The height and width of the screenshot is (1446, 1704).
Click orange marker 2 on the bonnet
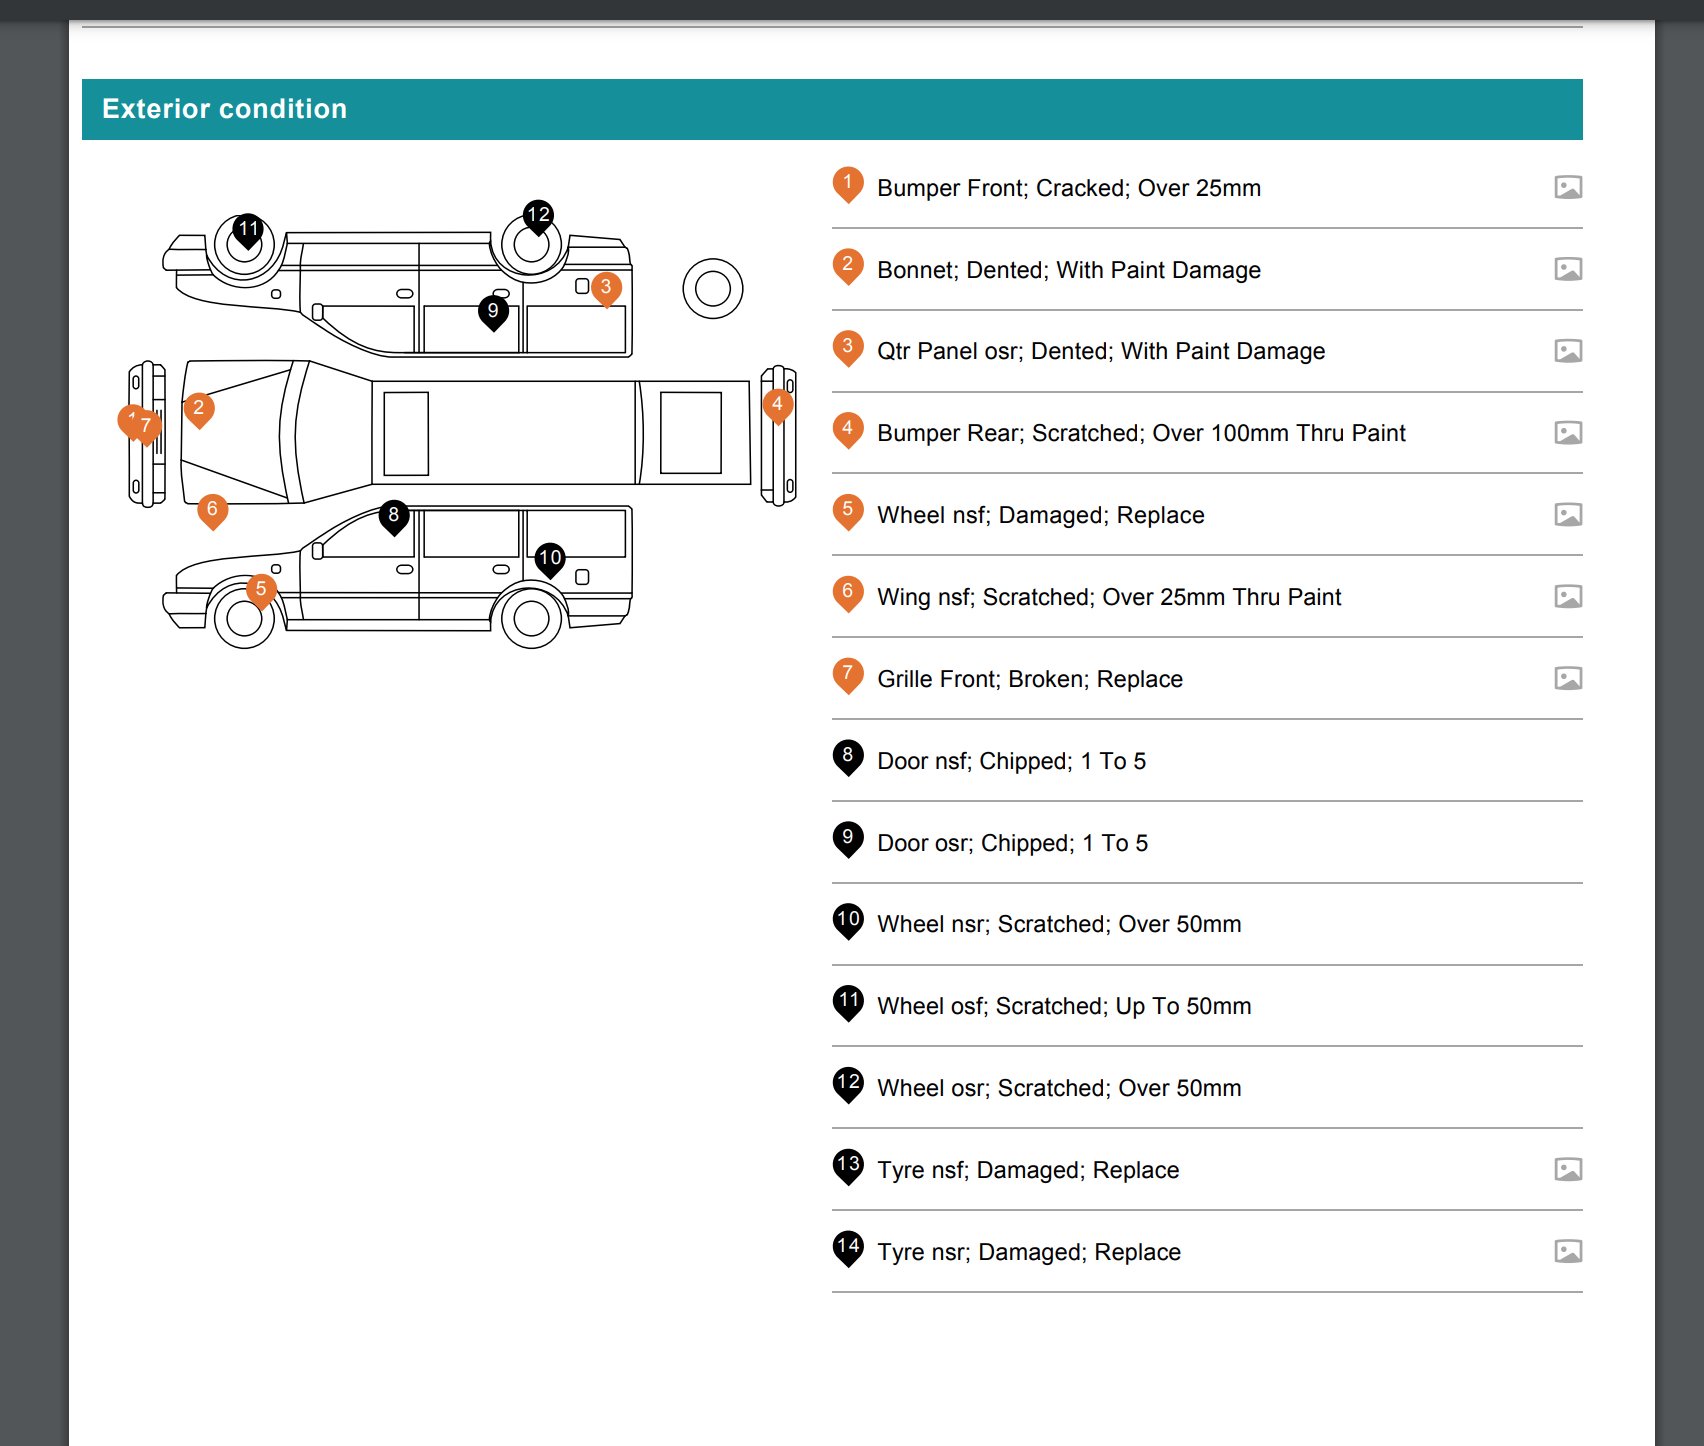point(199,409)
